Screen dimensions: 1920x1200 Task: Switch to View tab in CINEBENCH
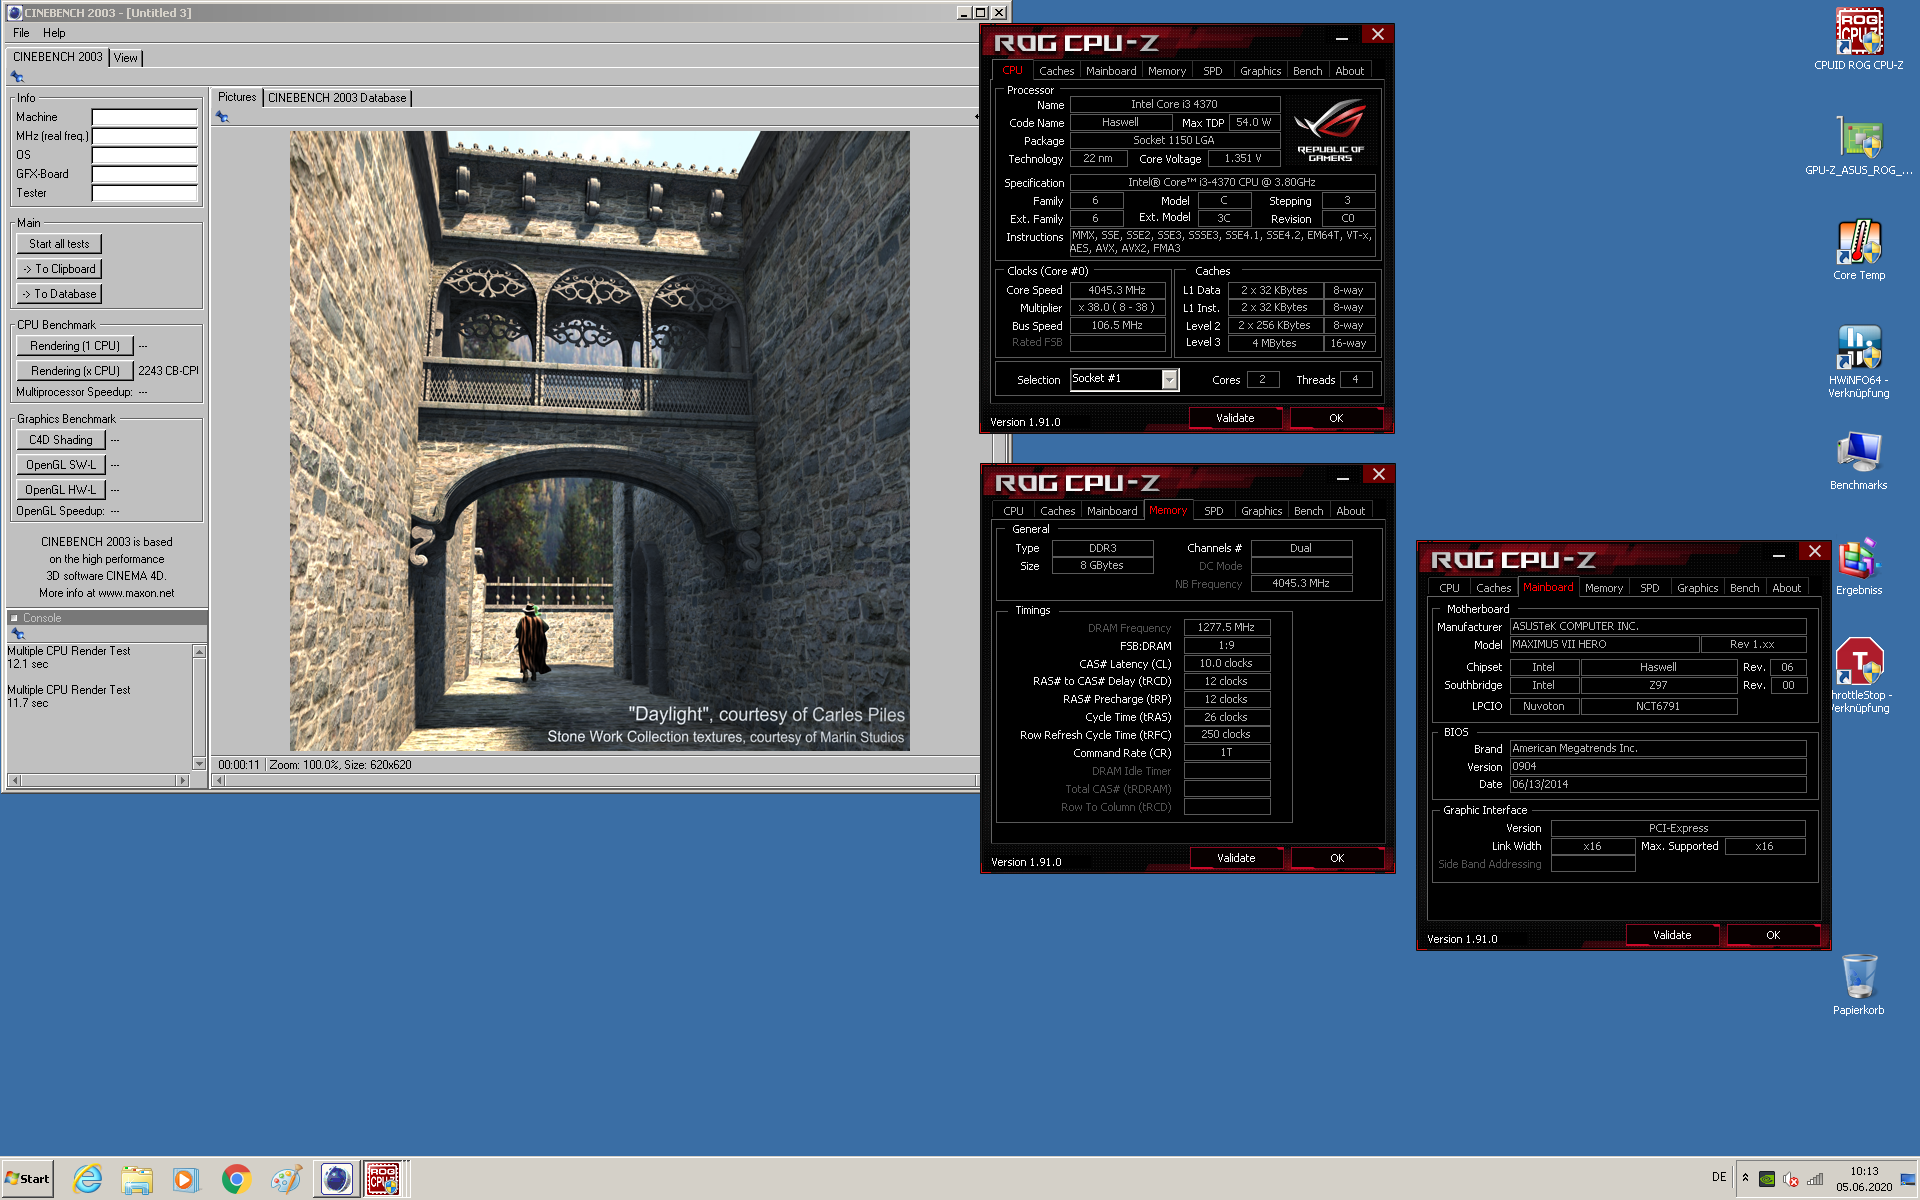tap(125, 58)
